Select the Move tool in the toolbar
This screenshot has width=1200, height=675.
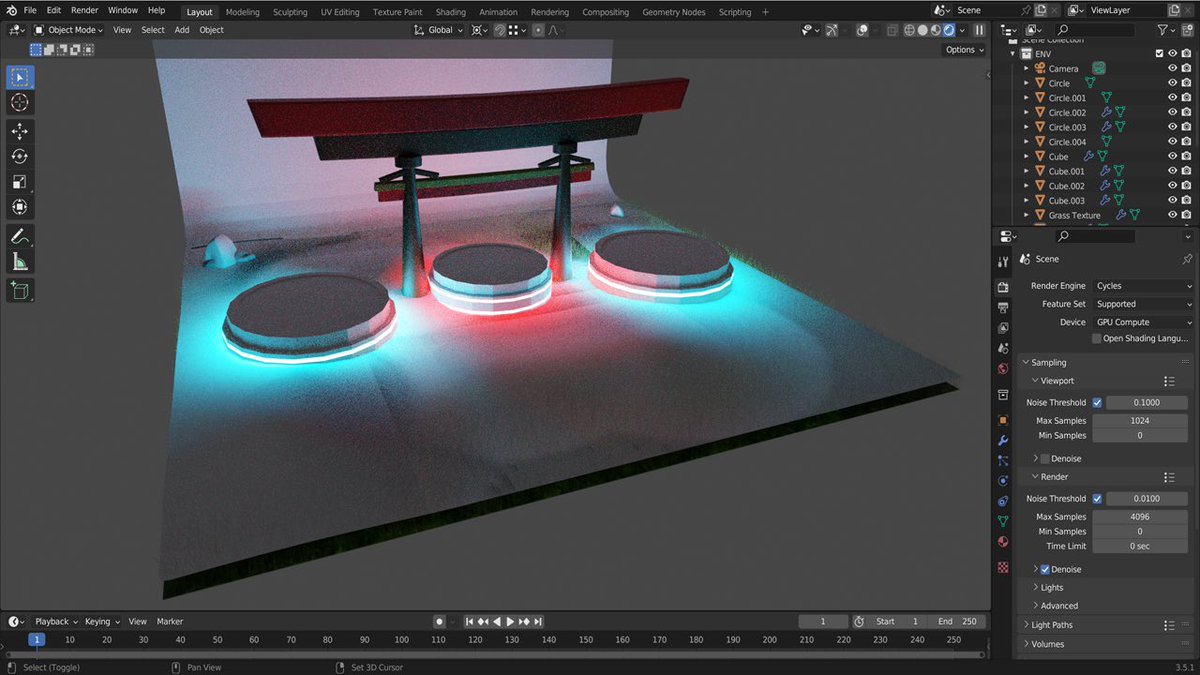click(19, 131)
